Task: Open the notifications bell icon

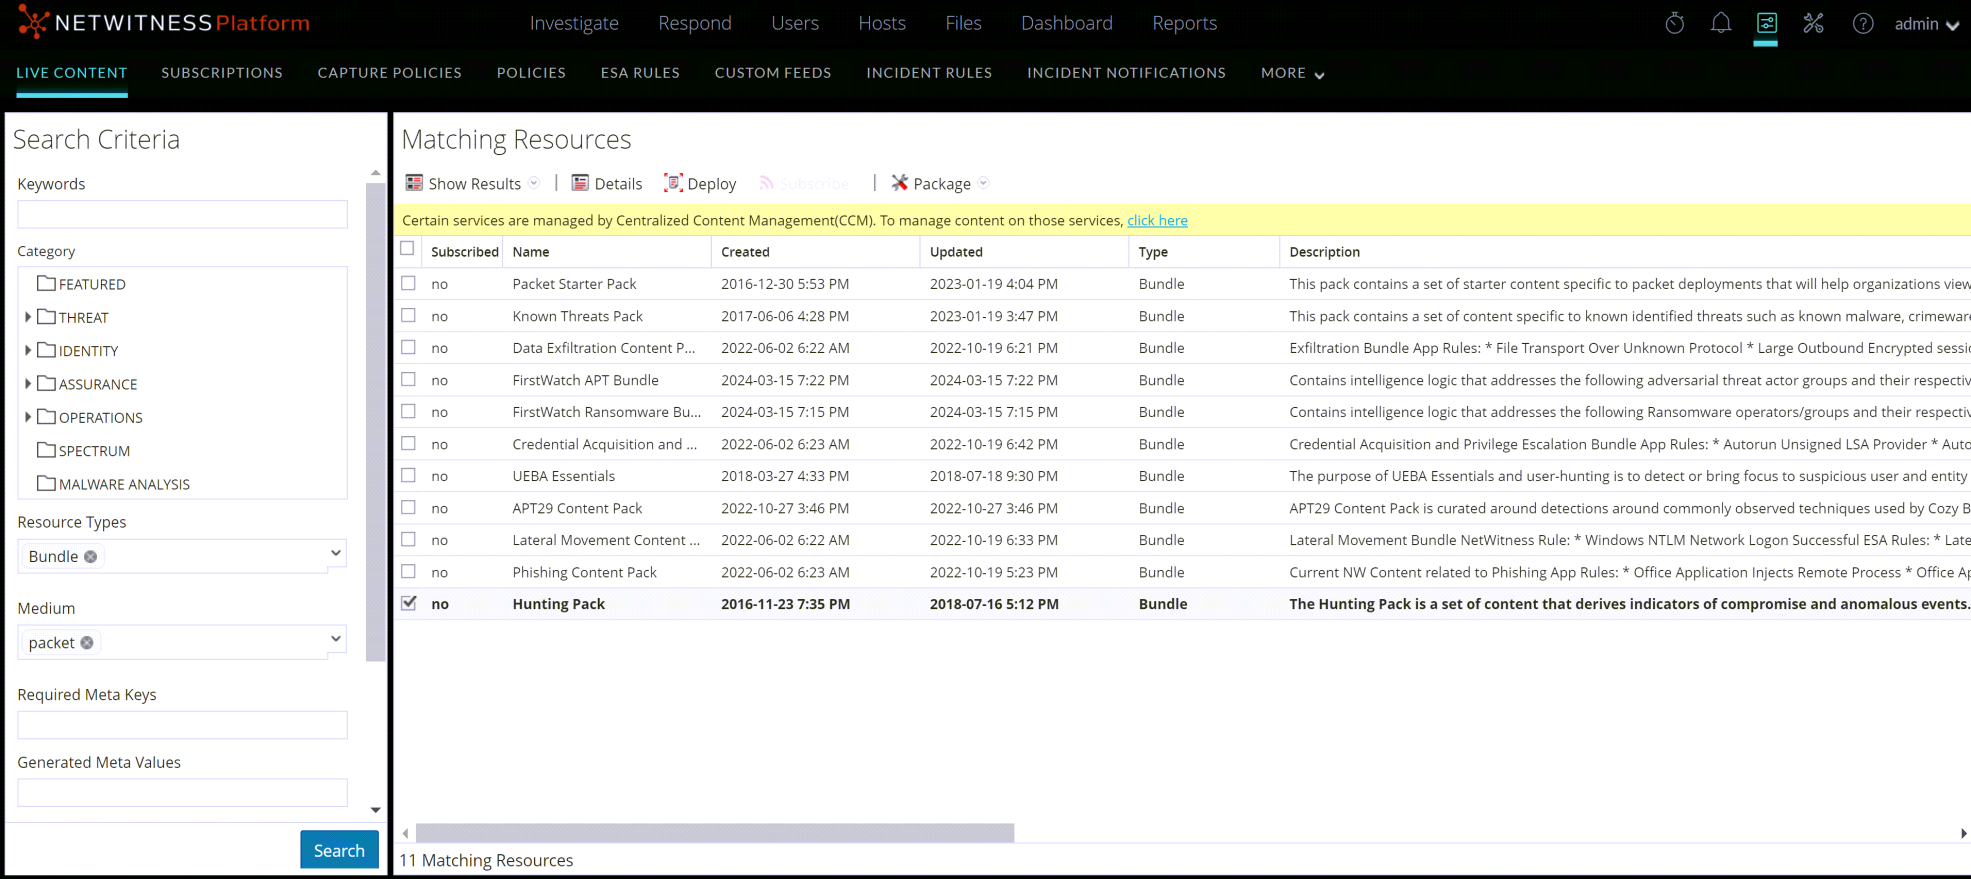Action: [x=1720, y=23]
